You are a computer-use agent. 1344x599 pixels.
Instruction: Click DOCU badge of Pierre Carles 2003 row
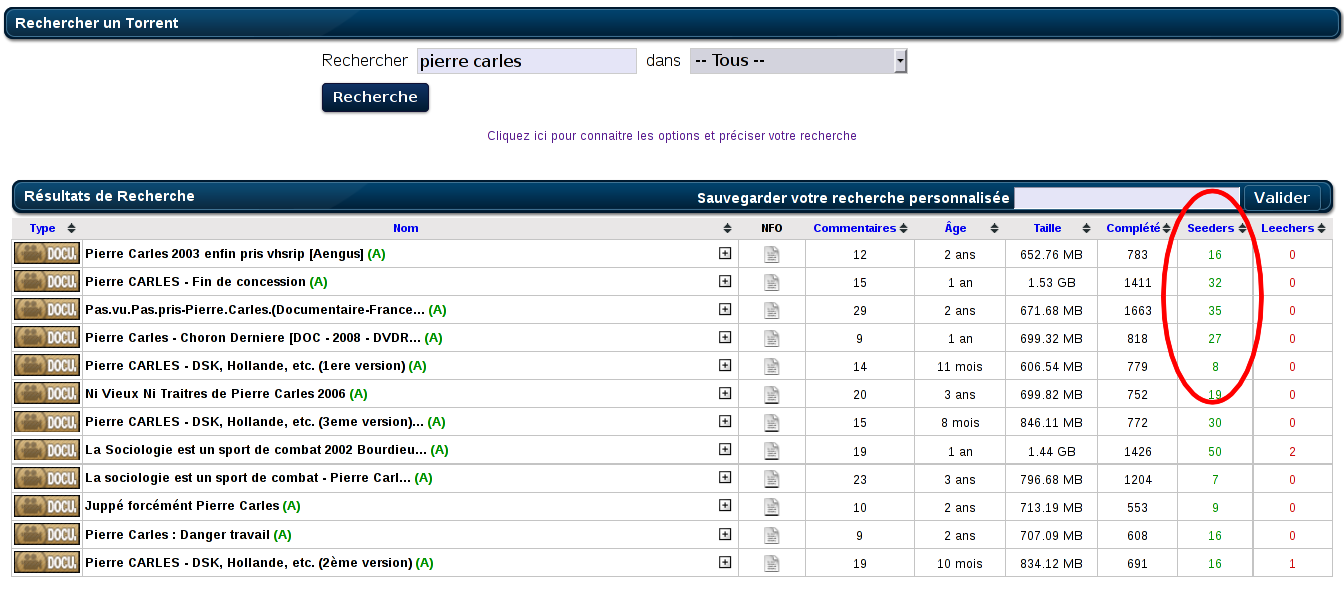46,254
